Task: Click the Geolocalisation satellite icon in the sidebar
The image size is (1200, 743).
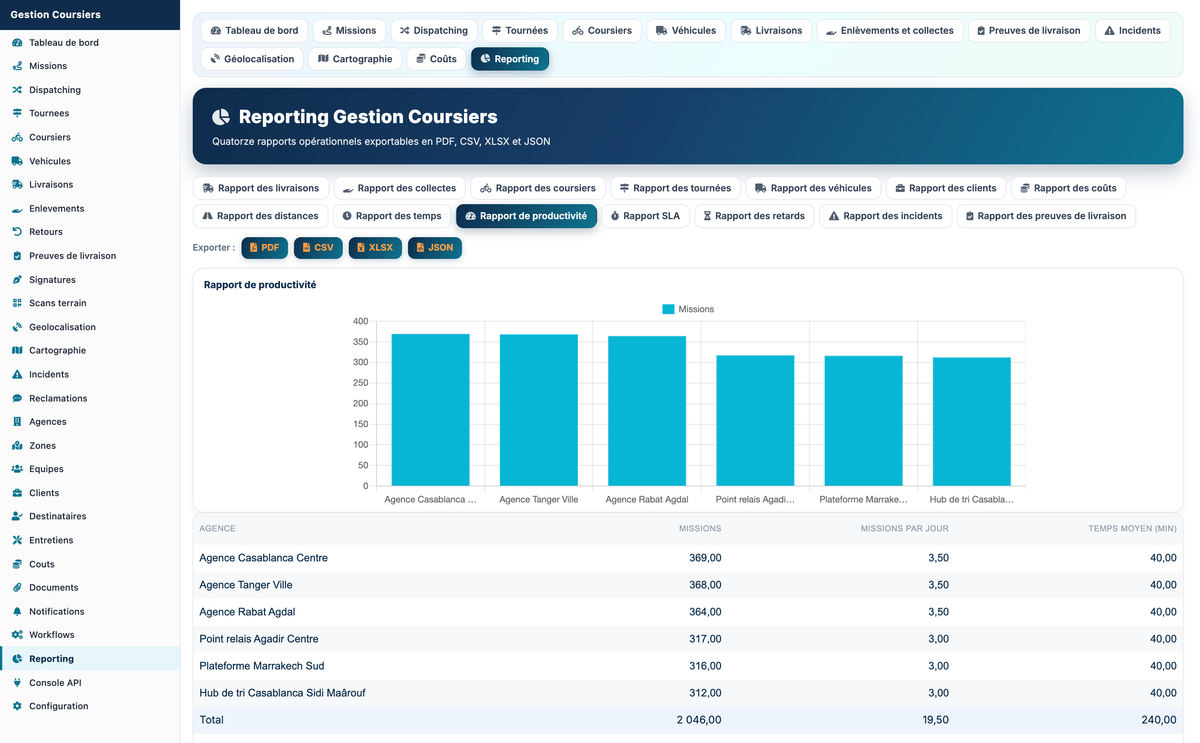Action: tap(17, 327)
